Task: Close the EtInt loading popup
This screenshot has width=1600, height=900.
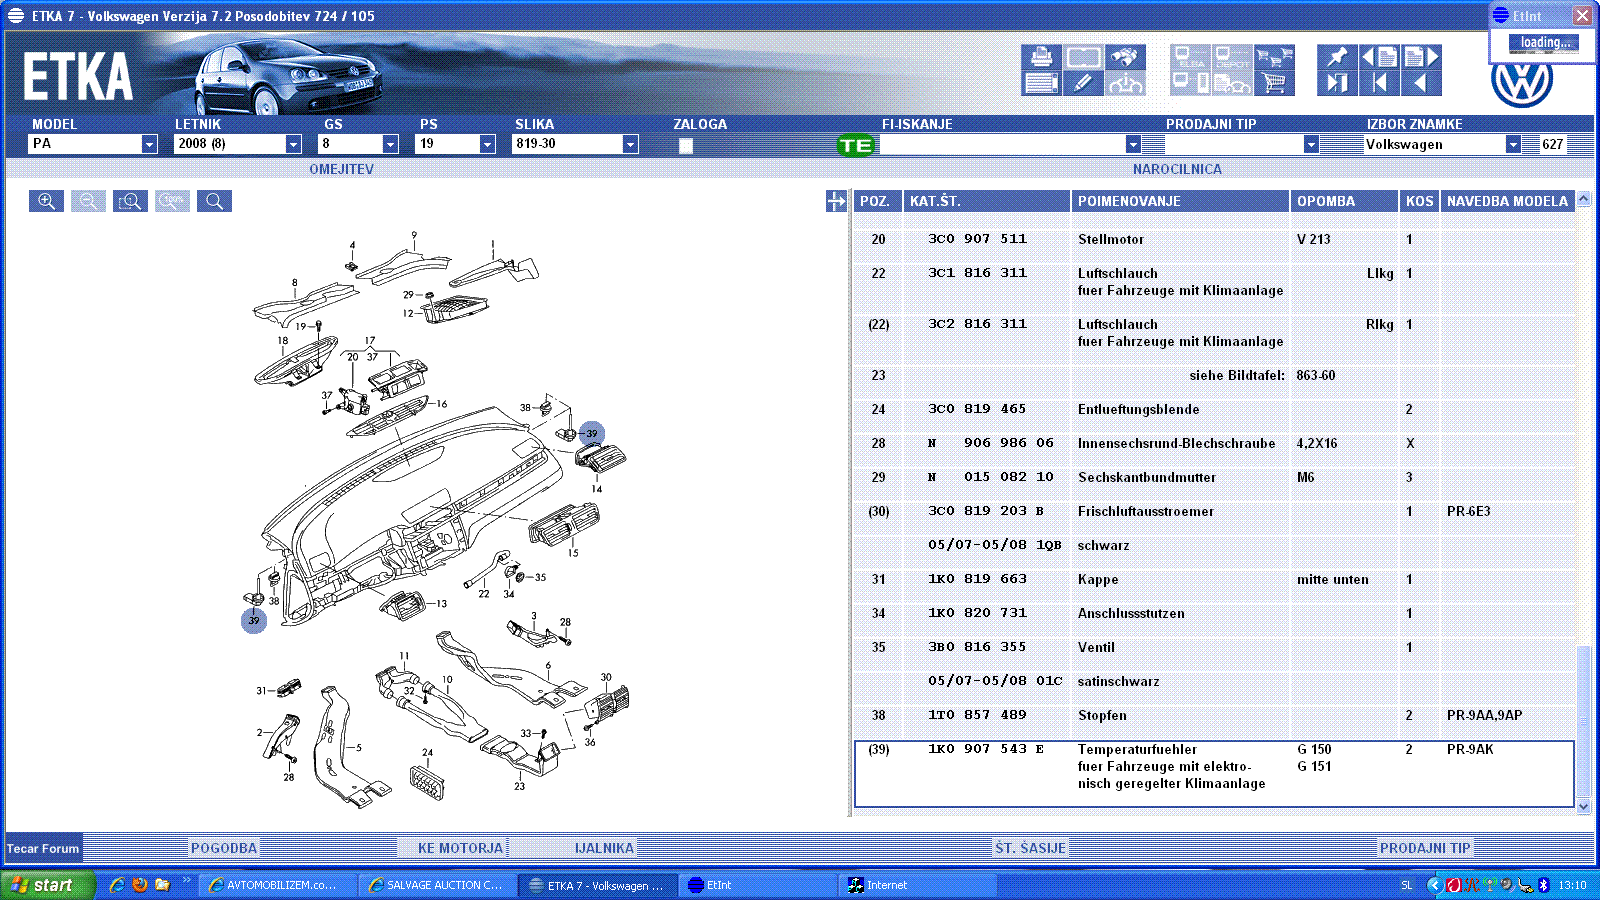Action: [1582, 15]
